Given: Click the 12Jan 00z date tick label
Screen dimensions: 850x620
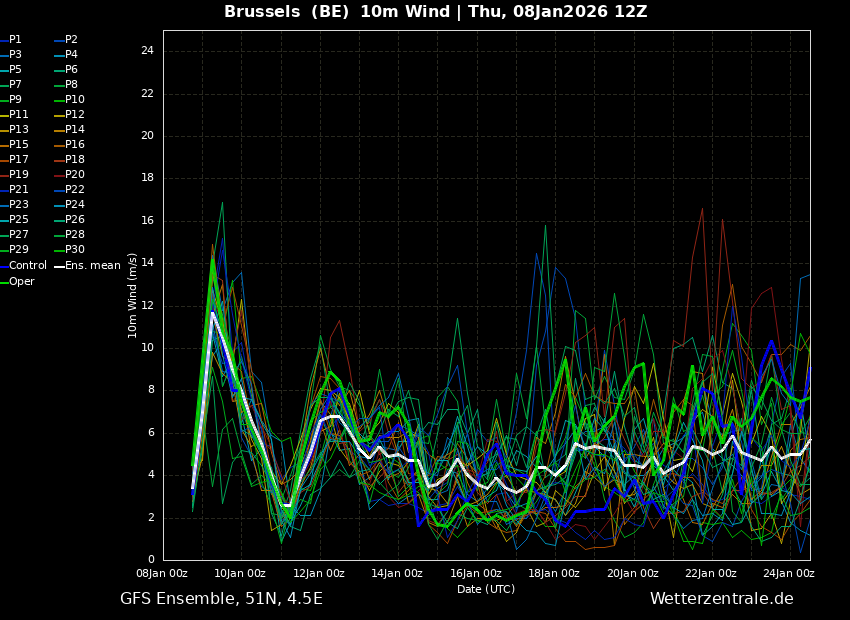Looking at the screenshot, I should 319,574.
